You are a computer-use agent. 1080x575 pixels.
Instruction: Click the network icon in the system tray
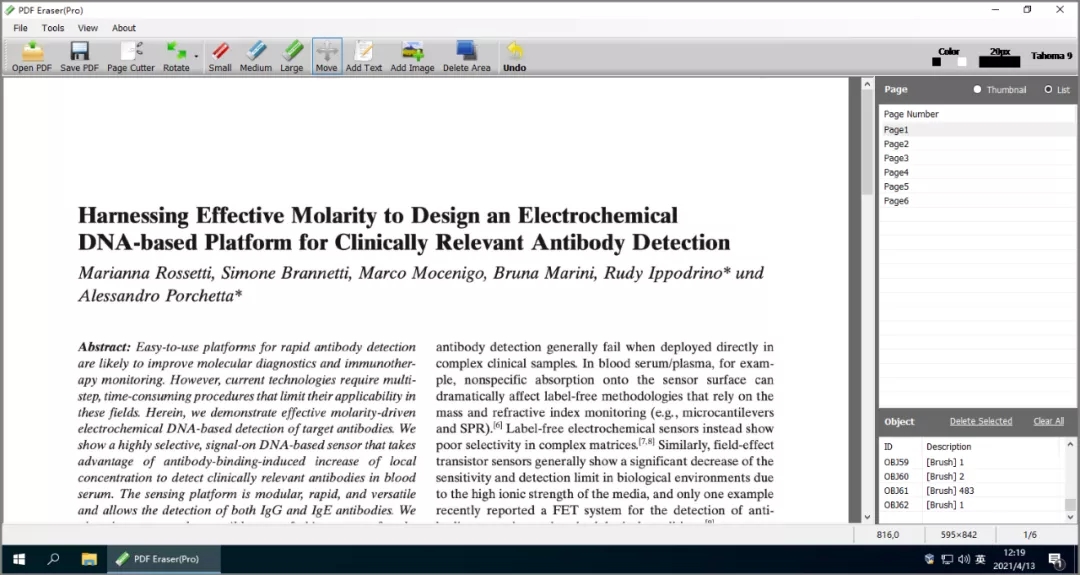(x=947, y=559)
